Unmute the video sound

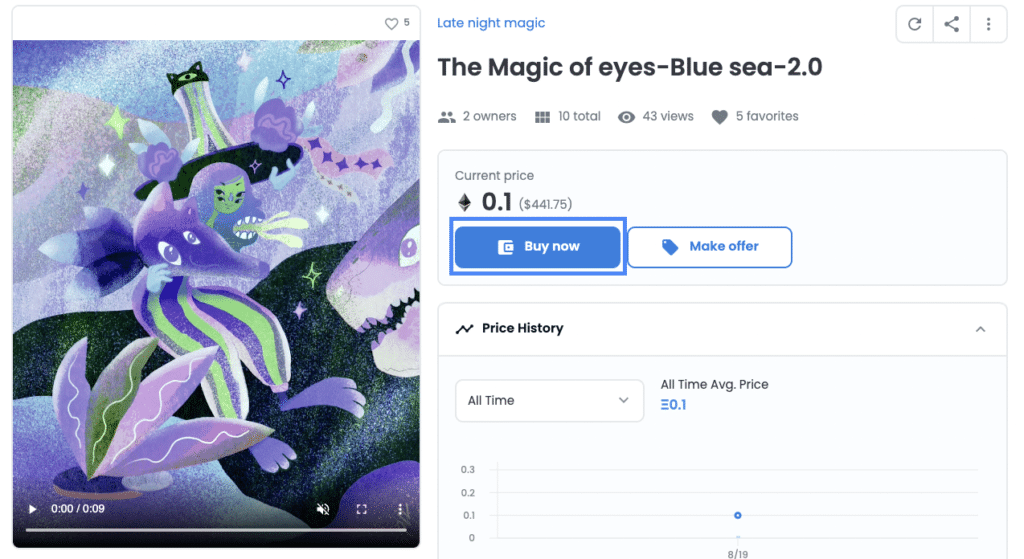pos(323,509)
